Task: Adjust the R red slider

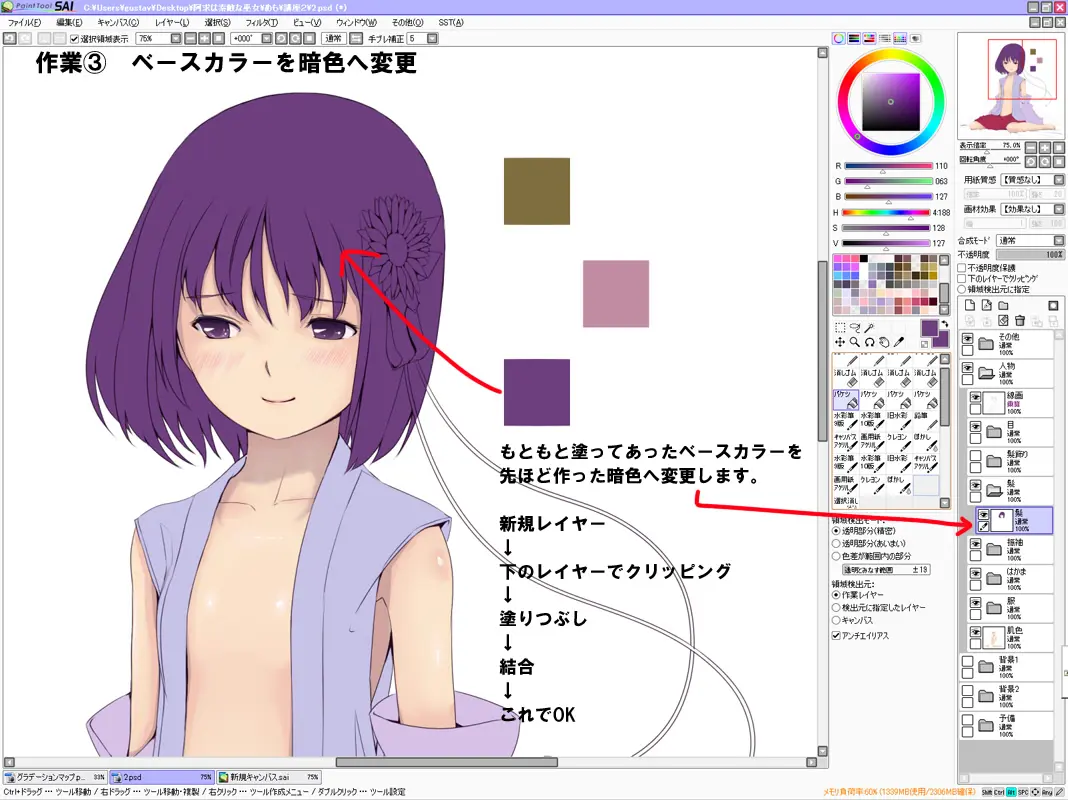Action: click(888, 166)
